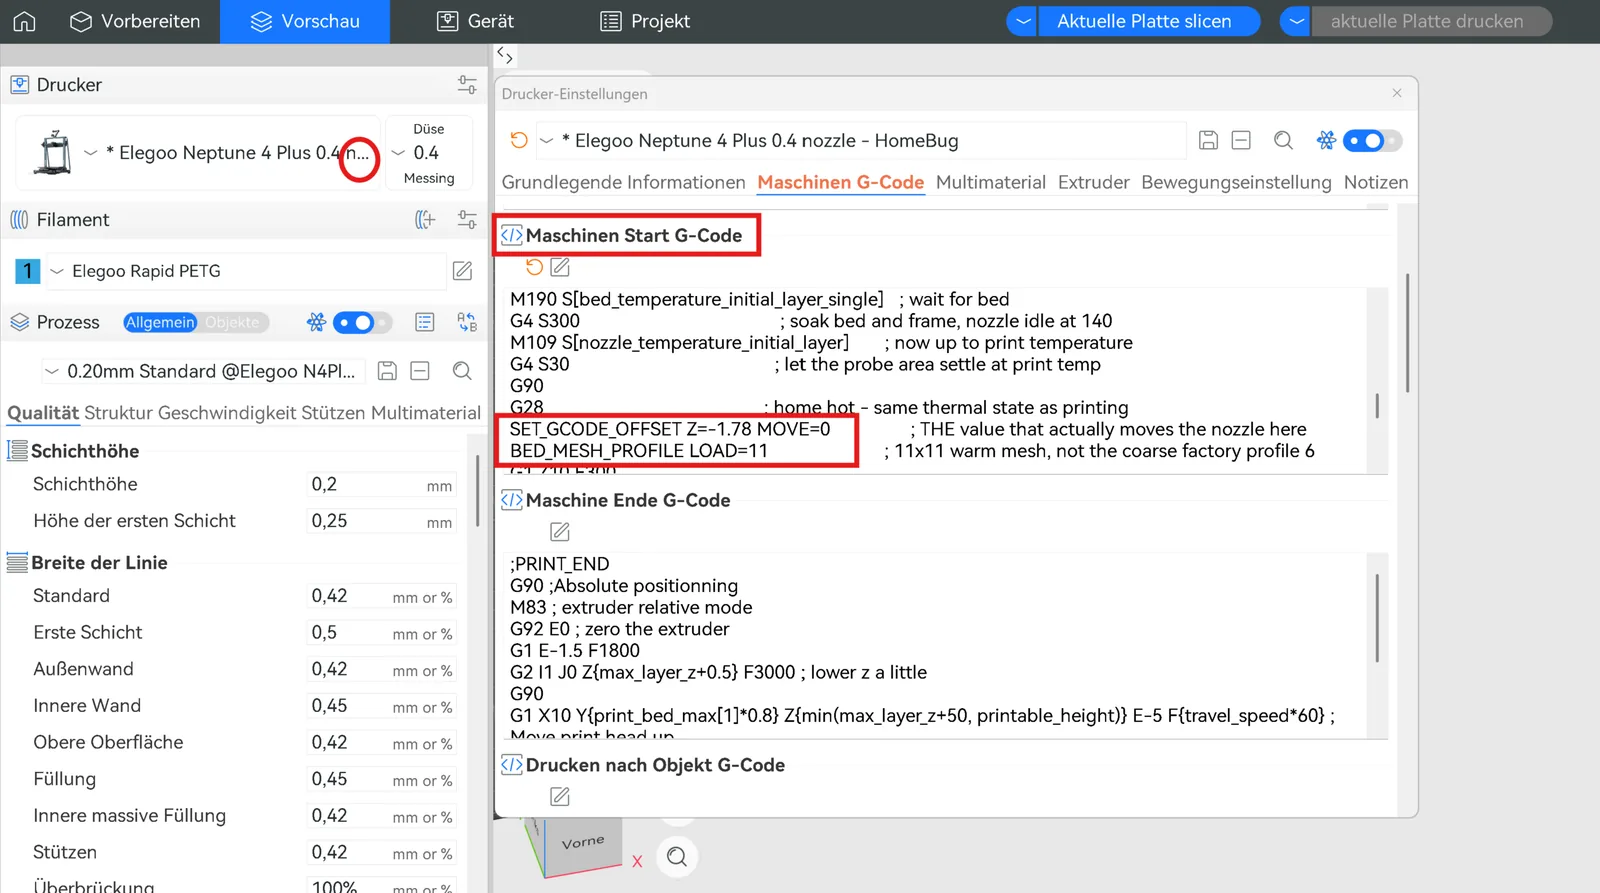This screenshot has height=893, width=1600.
Task: Select the Allgemein process mode
Action: [160, 322]
